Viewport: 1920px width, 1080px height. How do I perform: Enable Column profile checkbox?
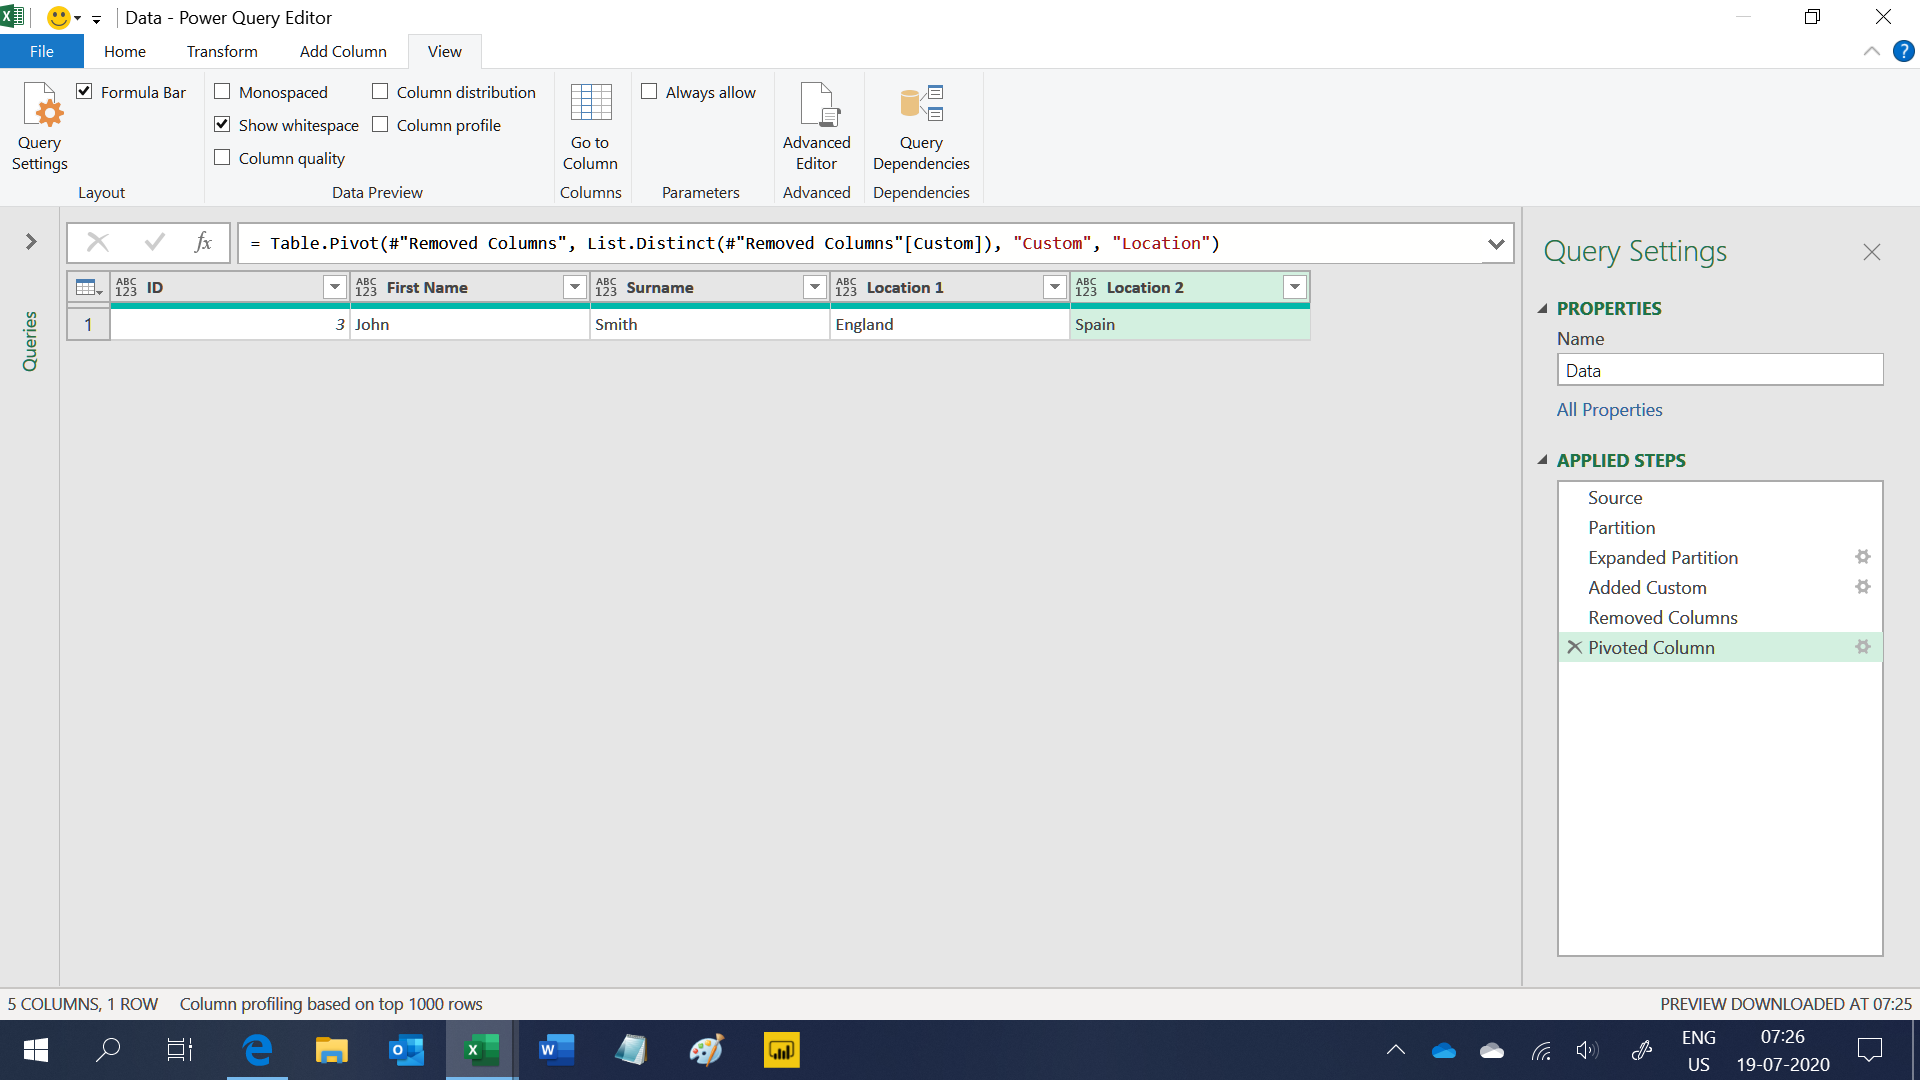(380, 124)
